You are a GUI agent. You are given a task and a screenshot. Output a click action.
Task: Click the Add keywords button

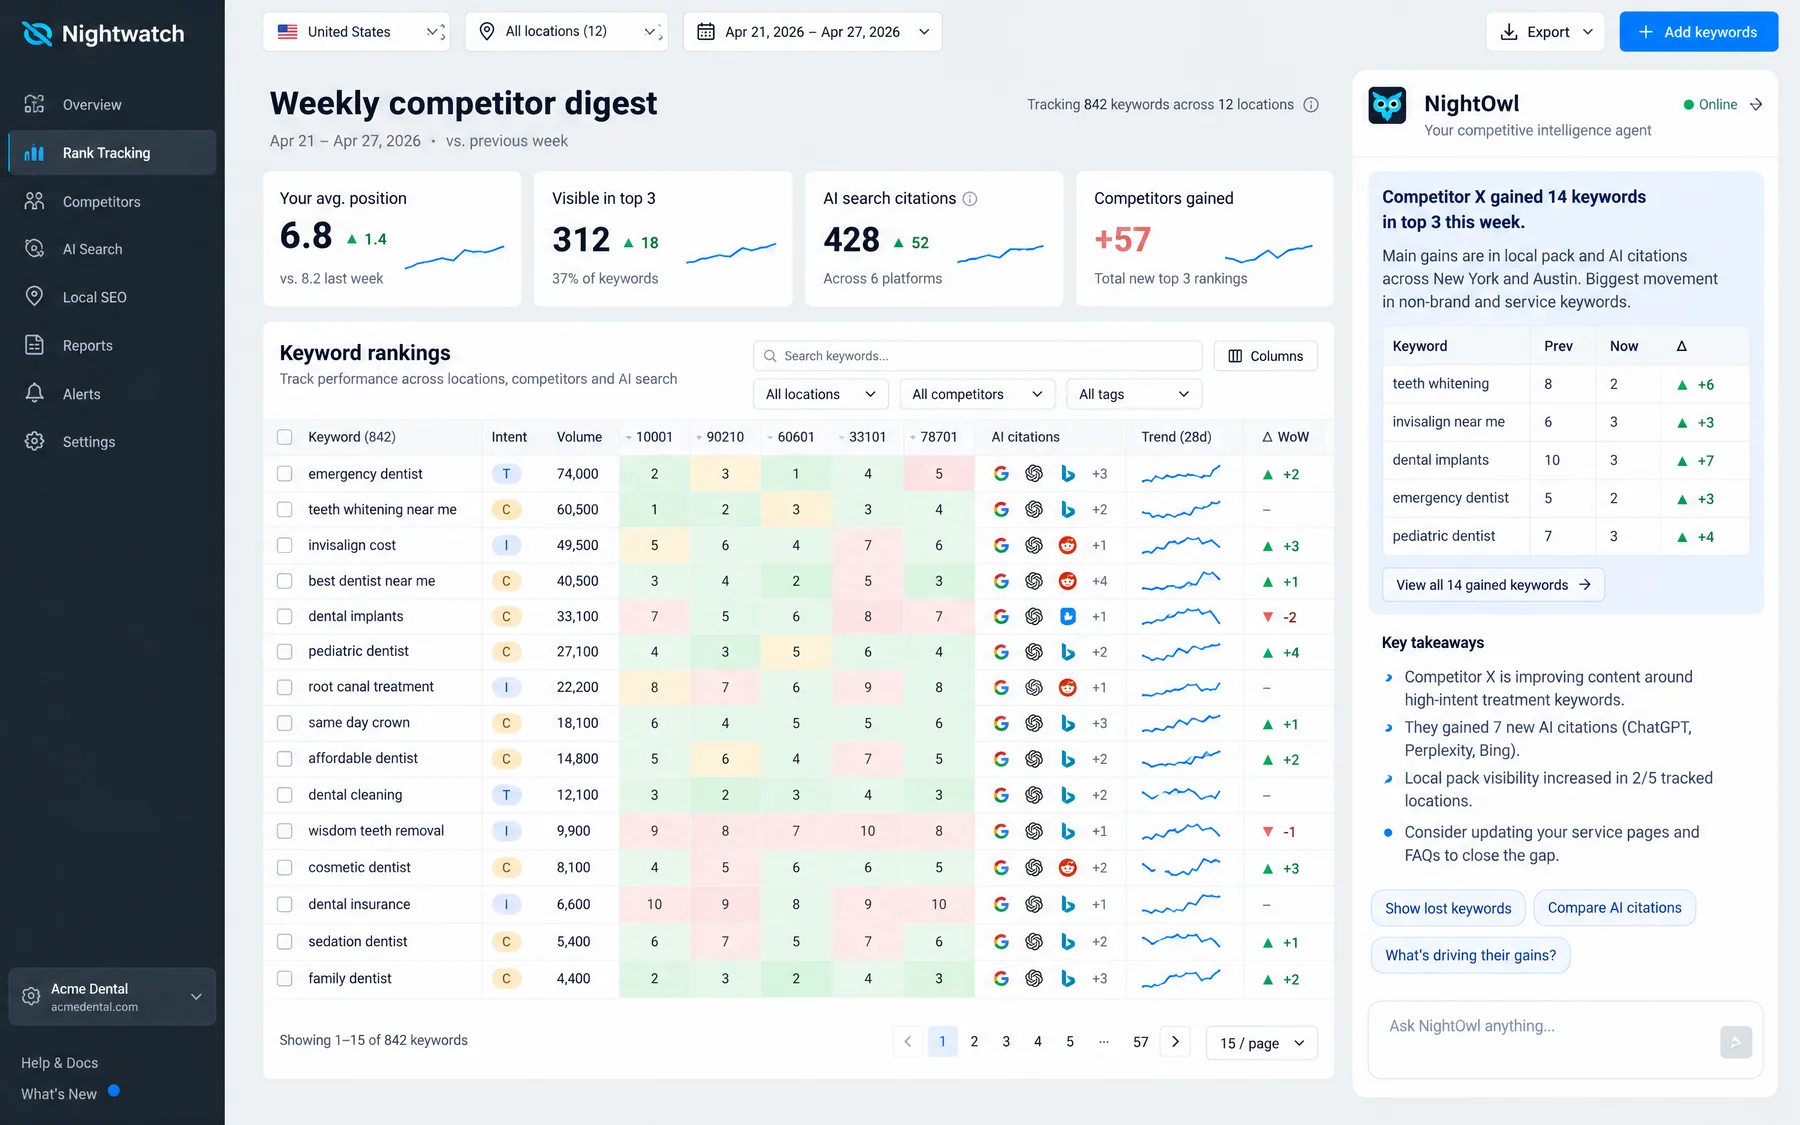[1699, 32]
